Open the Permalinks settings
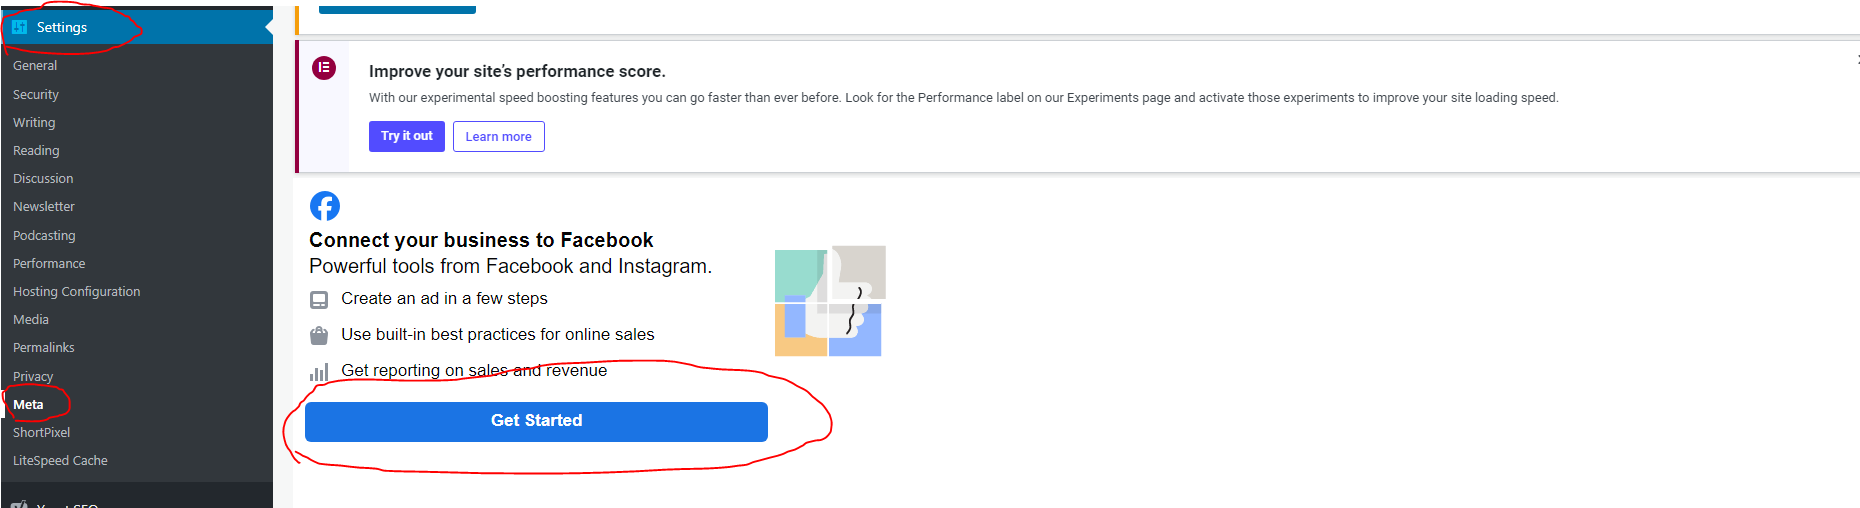The image size is (1860, 508). (x=44, y=347)
